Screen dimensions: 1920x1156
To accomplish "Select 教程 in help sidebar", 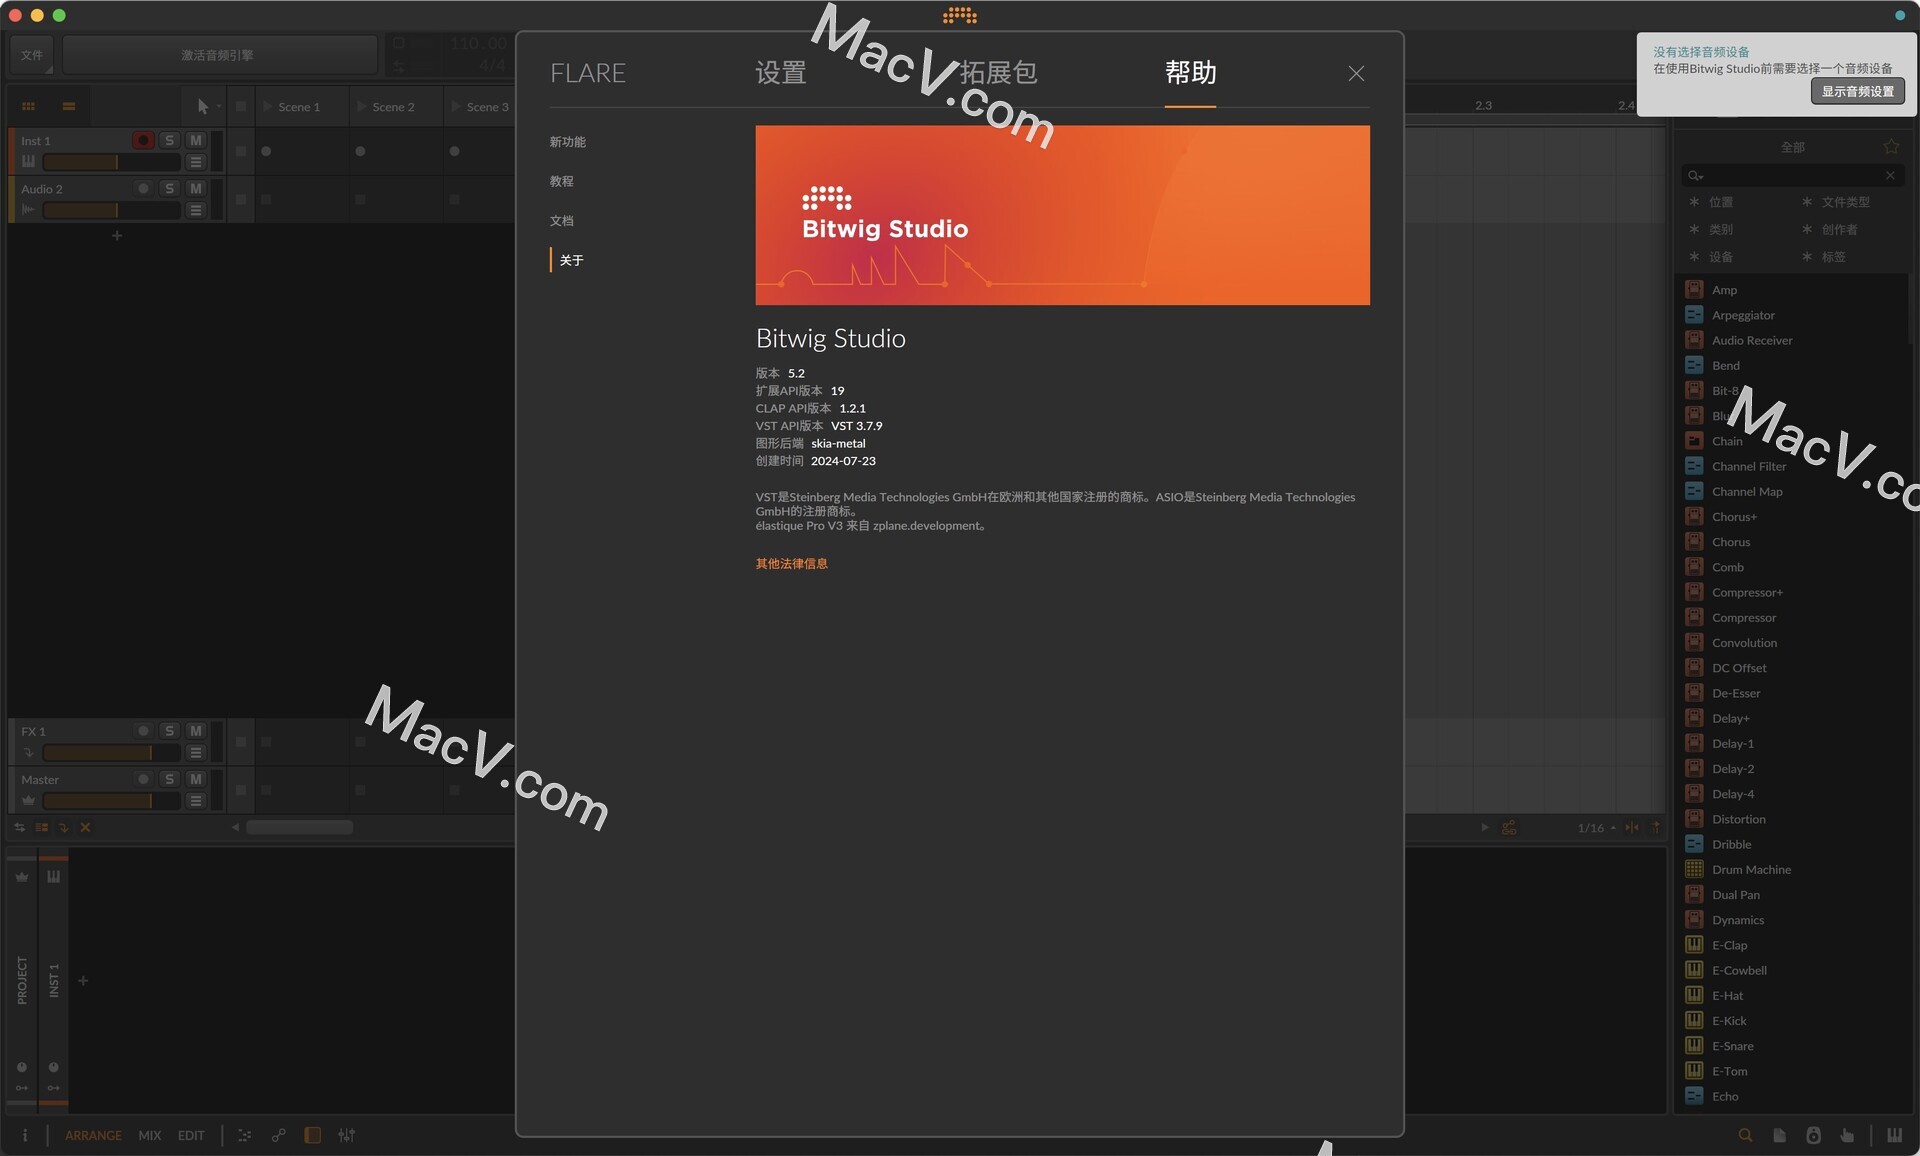I will [x=562, y=181].
